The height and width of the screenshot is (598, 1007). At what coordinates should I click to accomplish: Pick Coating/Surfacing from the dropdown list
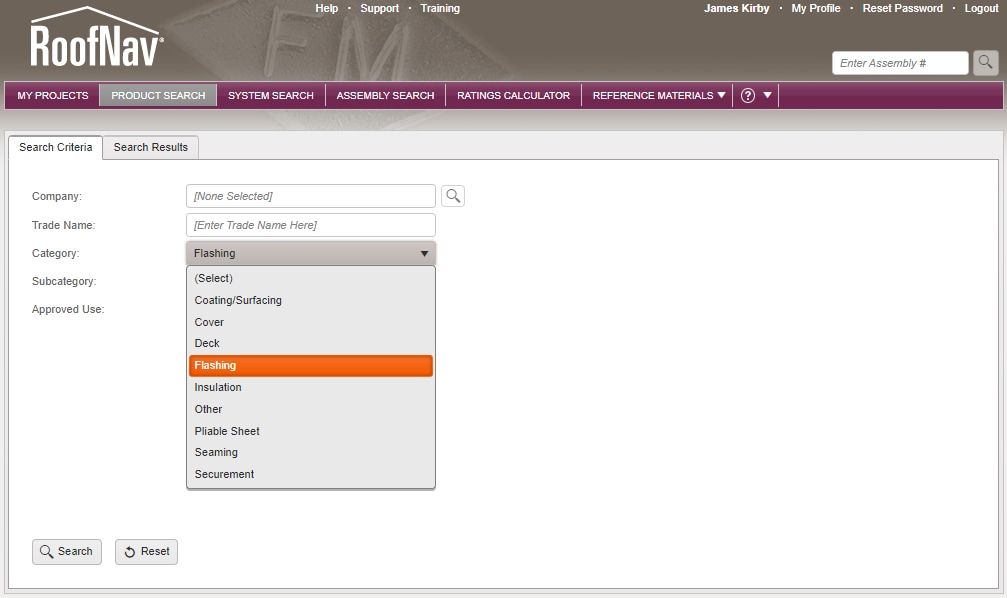238,300
